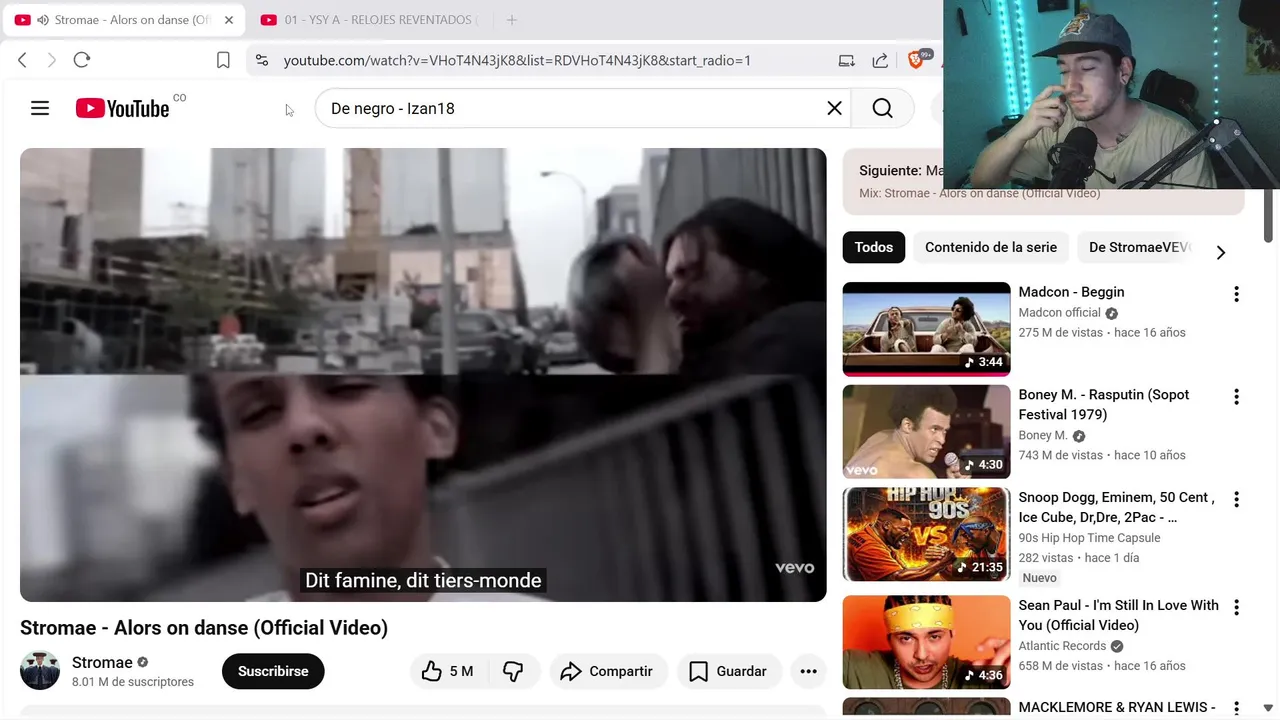Image resolution: width=1280 pixels, height=720 pixels.
Task: Click the page vertical scrollbar down arrow
Action: point(1270,709)
